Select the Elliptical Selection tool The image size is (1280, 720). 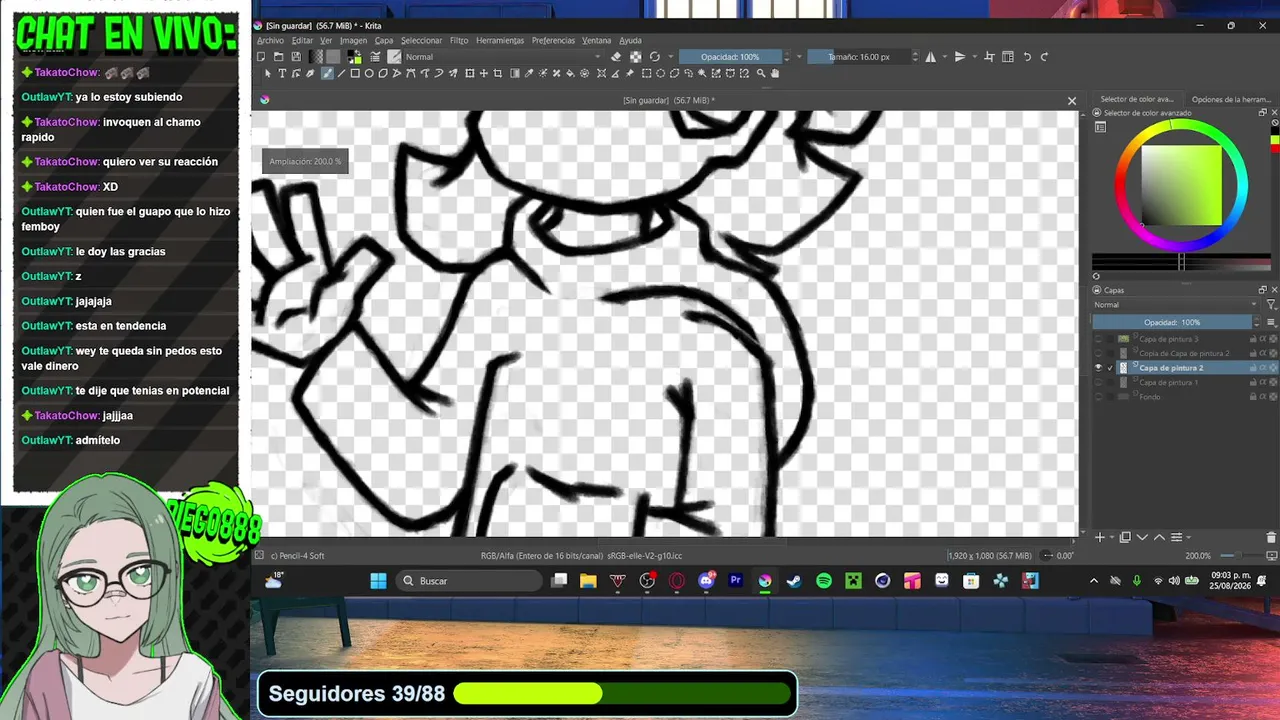(660, 73)
